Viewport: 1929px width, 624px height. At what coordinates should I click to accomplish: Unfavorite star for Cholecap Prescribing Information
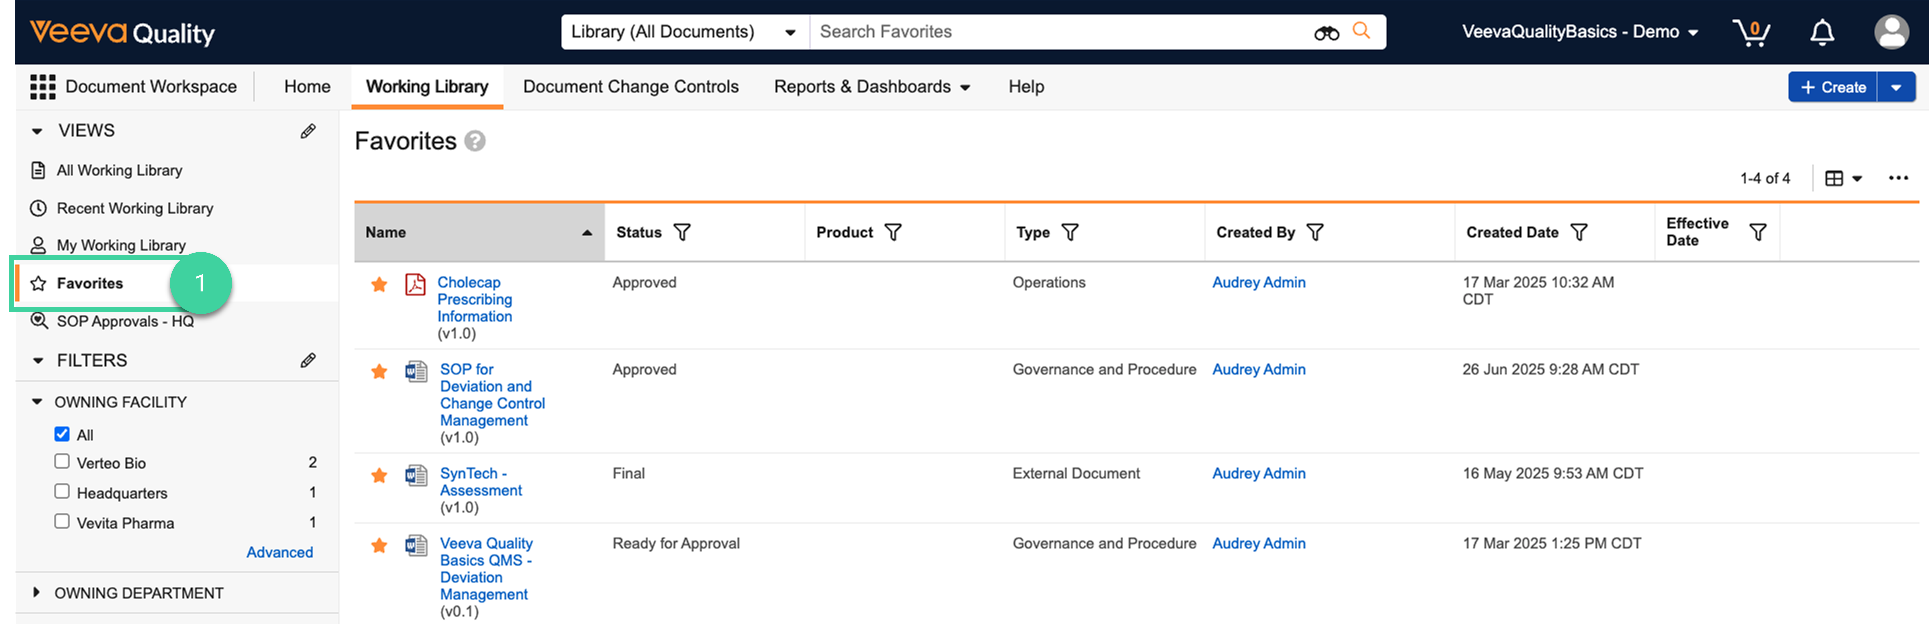[x=379, y=285]
